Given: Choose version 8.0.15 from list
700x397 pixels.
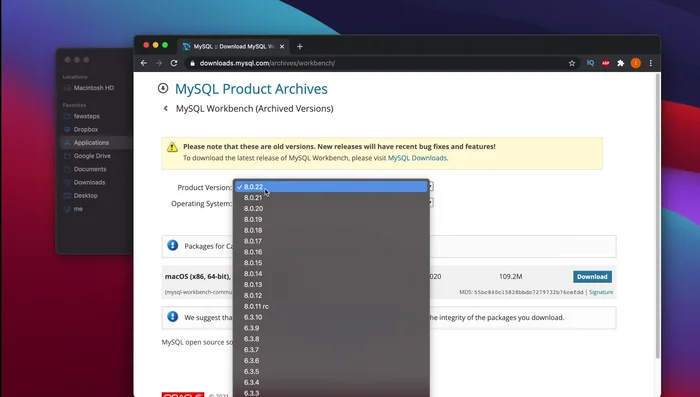Looking at the screenshot, I should click(x=331, y=263).
